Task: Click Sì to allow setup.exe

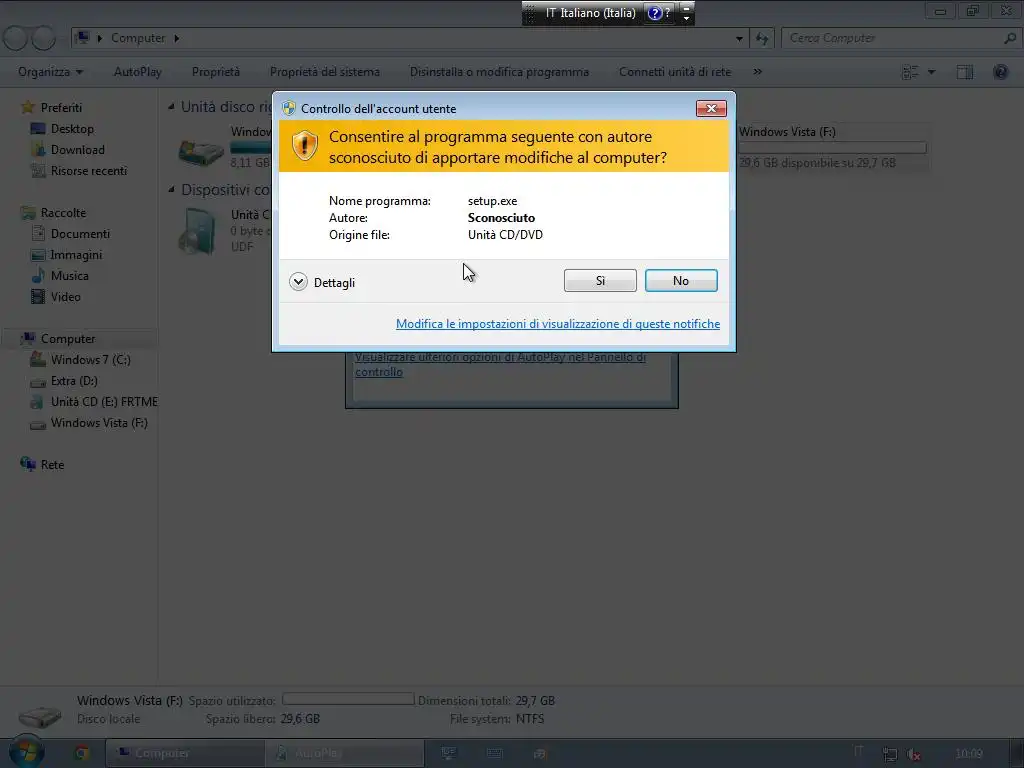Action: point(600,281)
